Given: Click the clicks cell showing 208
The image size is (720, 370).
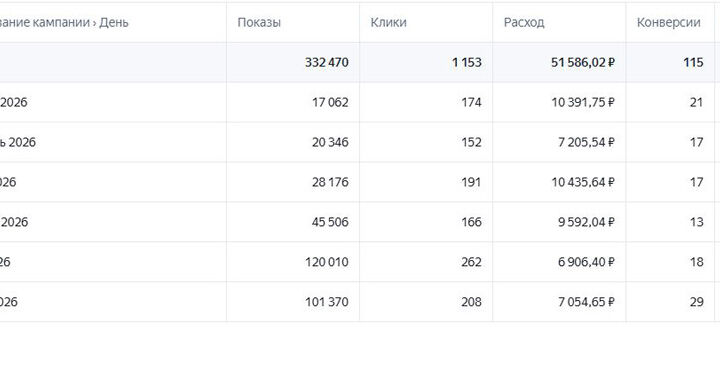Looking at the screenshot, I should [471, 302].
